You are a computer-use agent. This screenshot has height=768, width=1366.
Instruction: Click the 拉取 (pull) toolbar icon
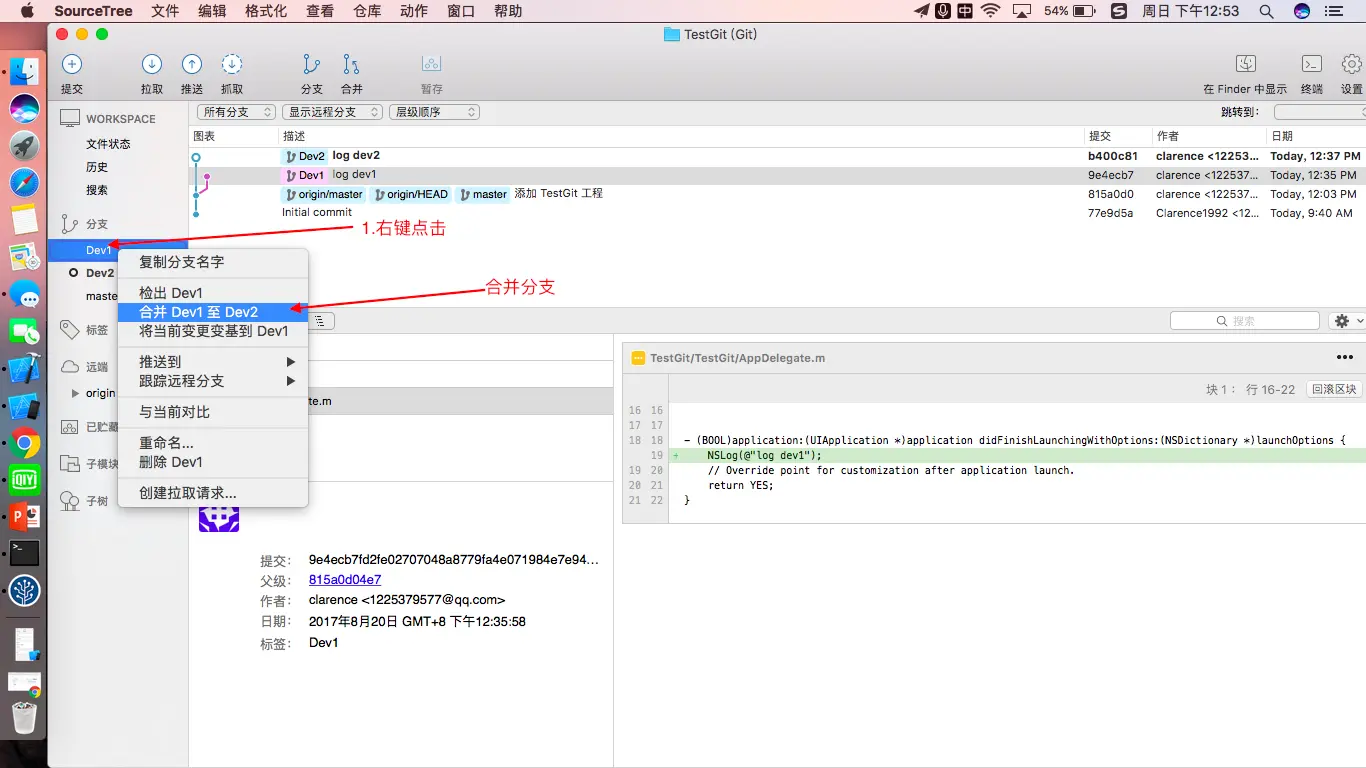pyautogui.click(x=152, y=64)
